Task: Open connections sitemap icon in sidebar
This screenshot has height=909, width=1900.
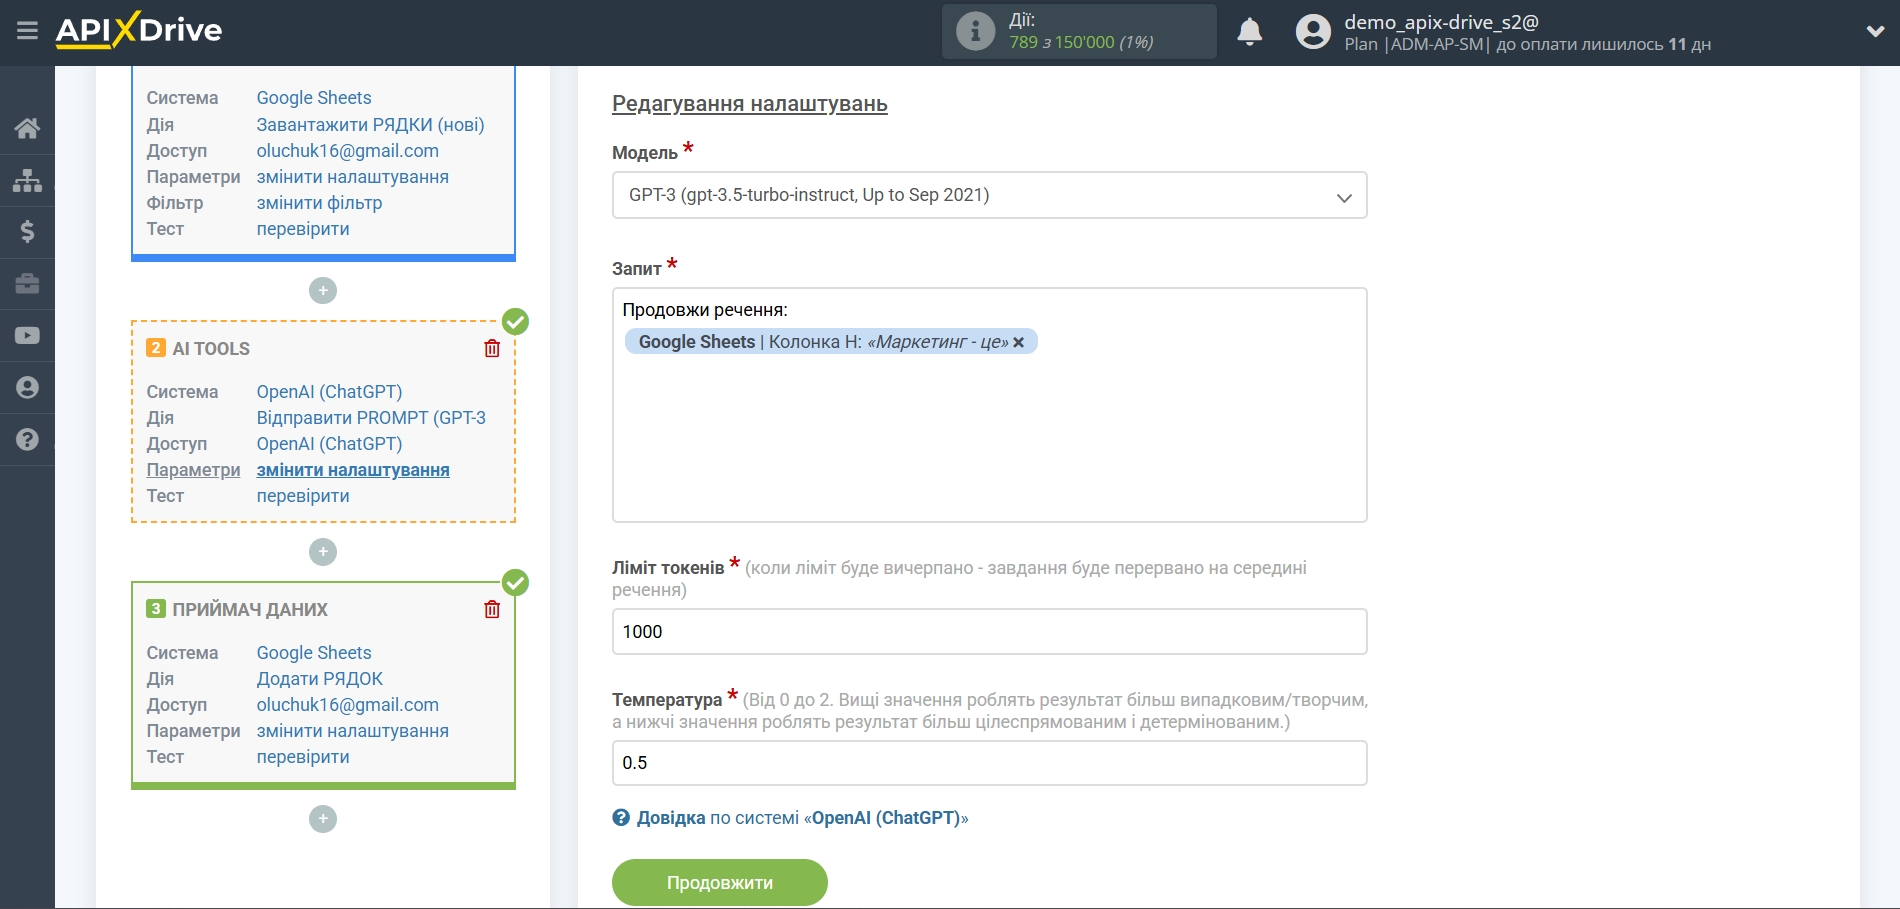Action: [27, 180]
